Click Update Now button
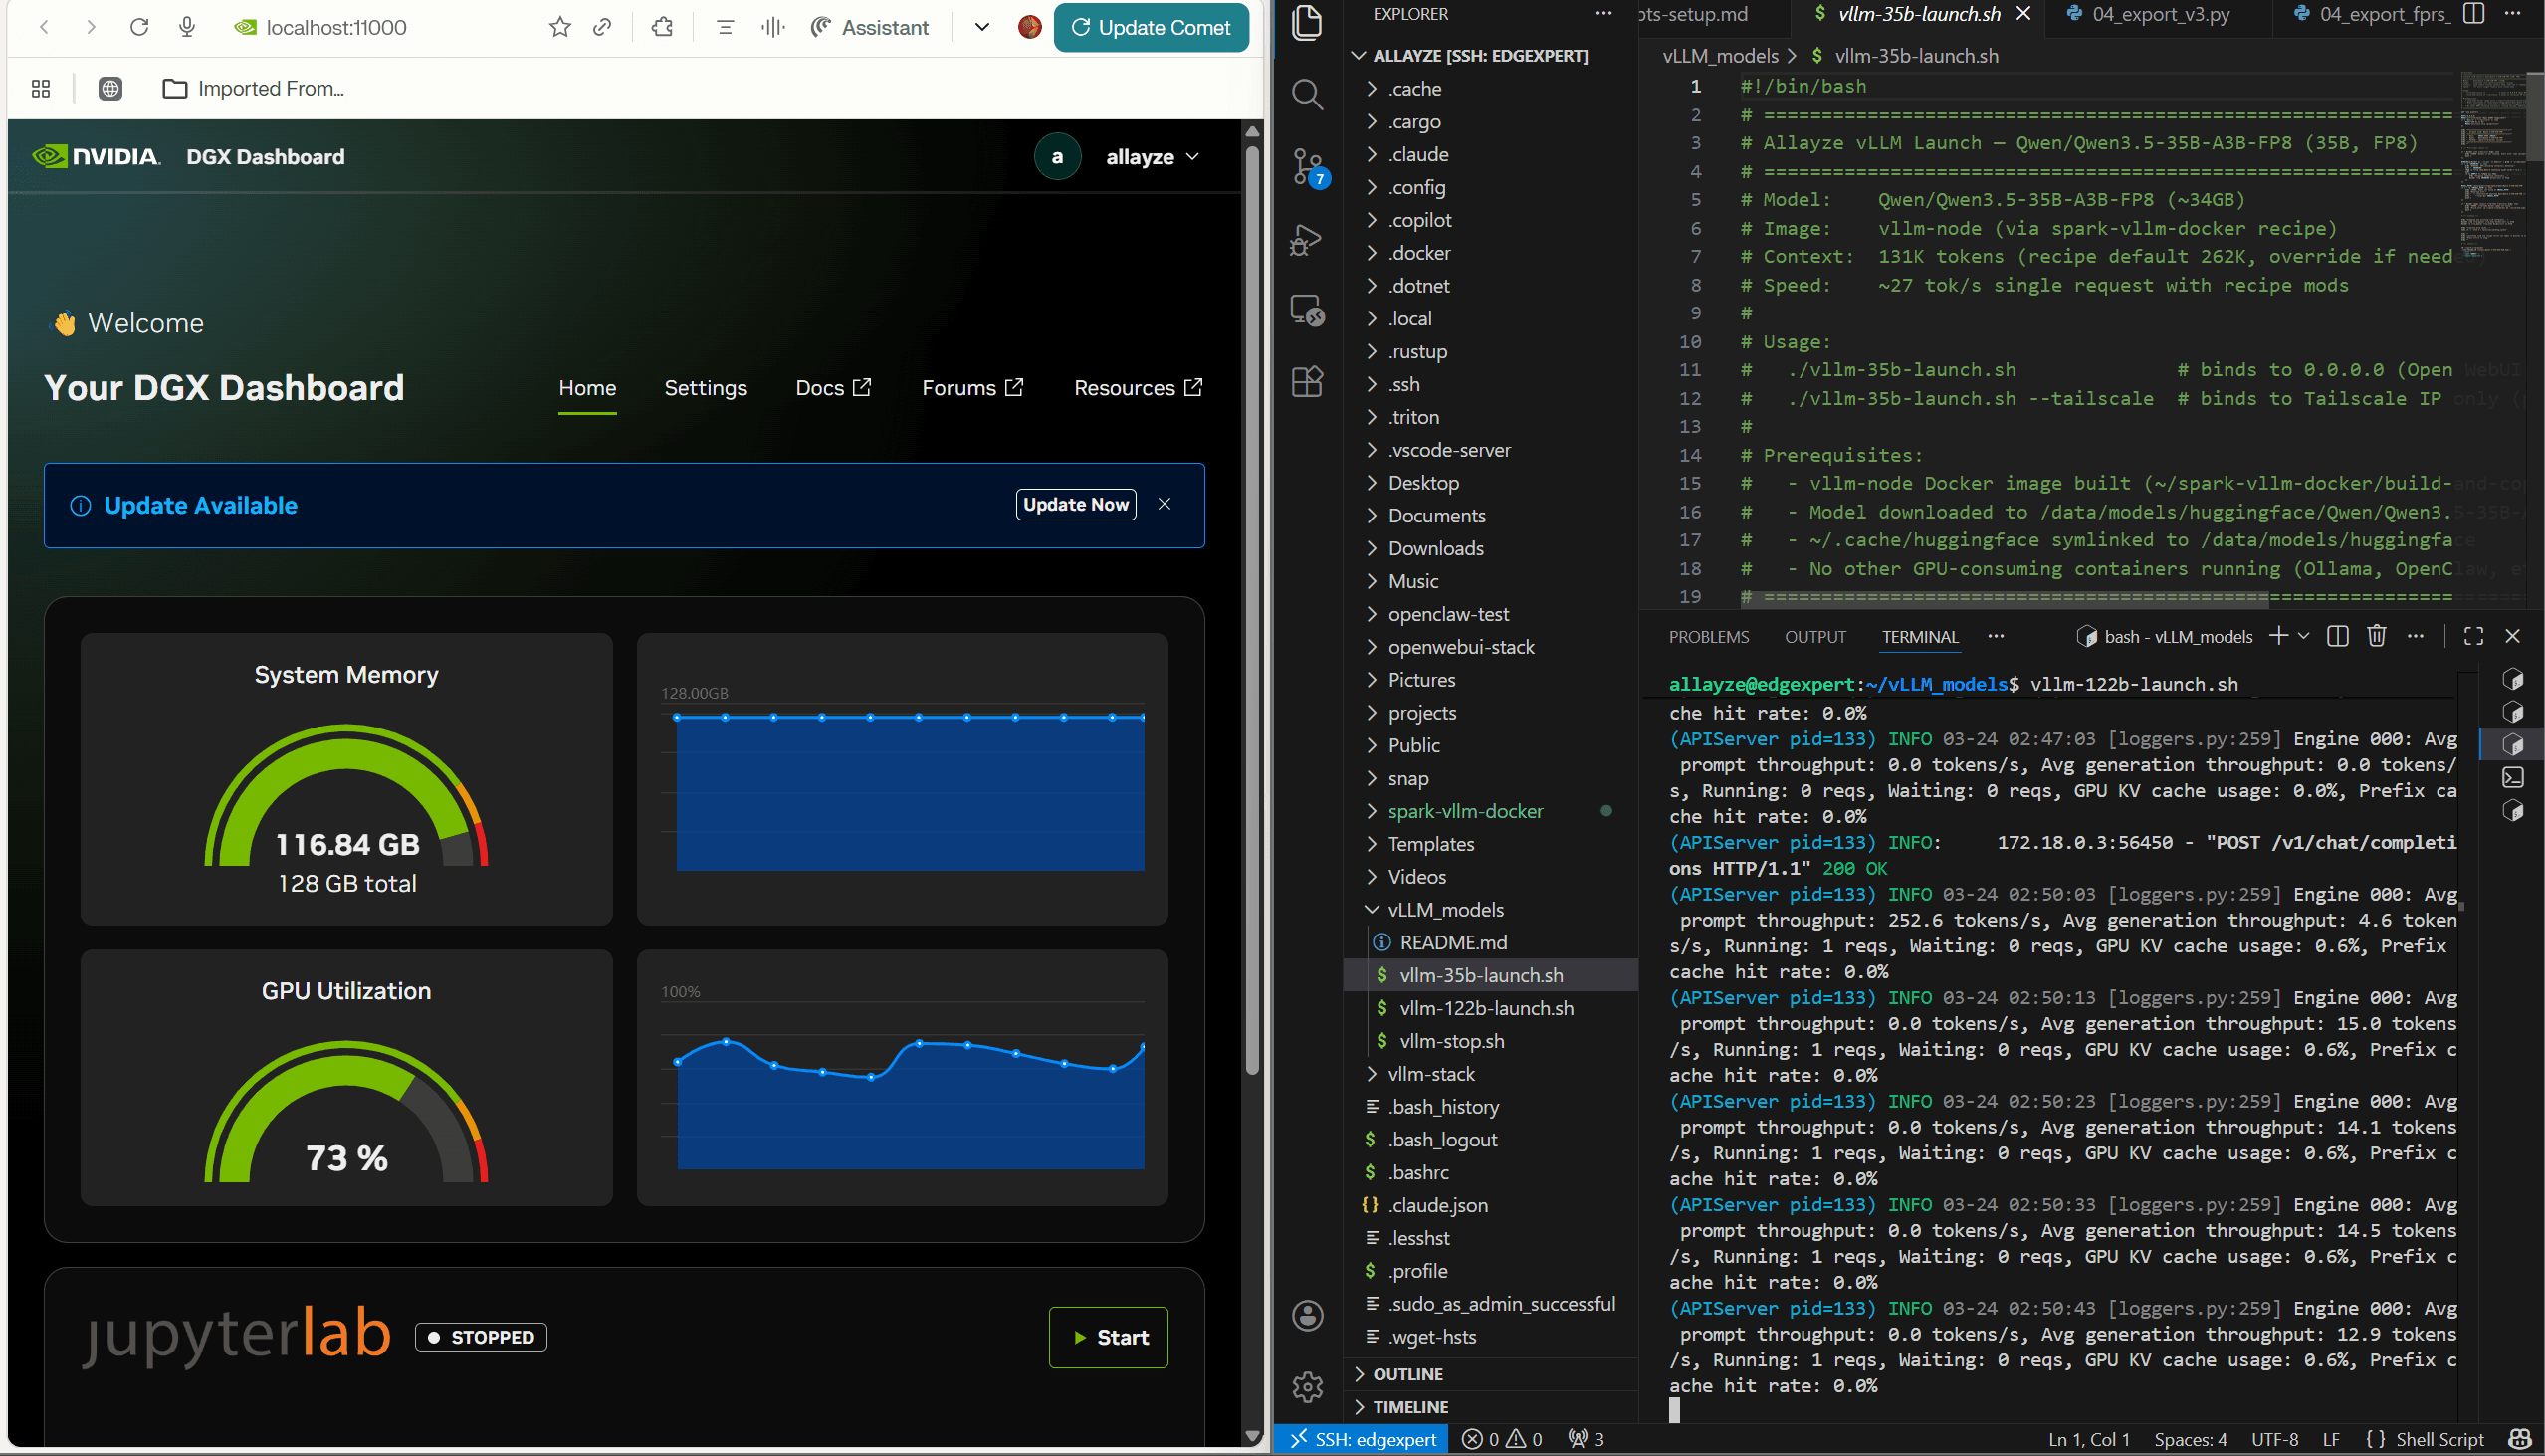The width and height of the screenshot is (2545, 1456). 1075,504
